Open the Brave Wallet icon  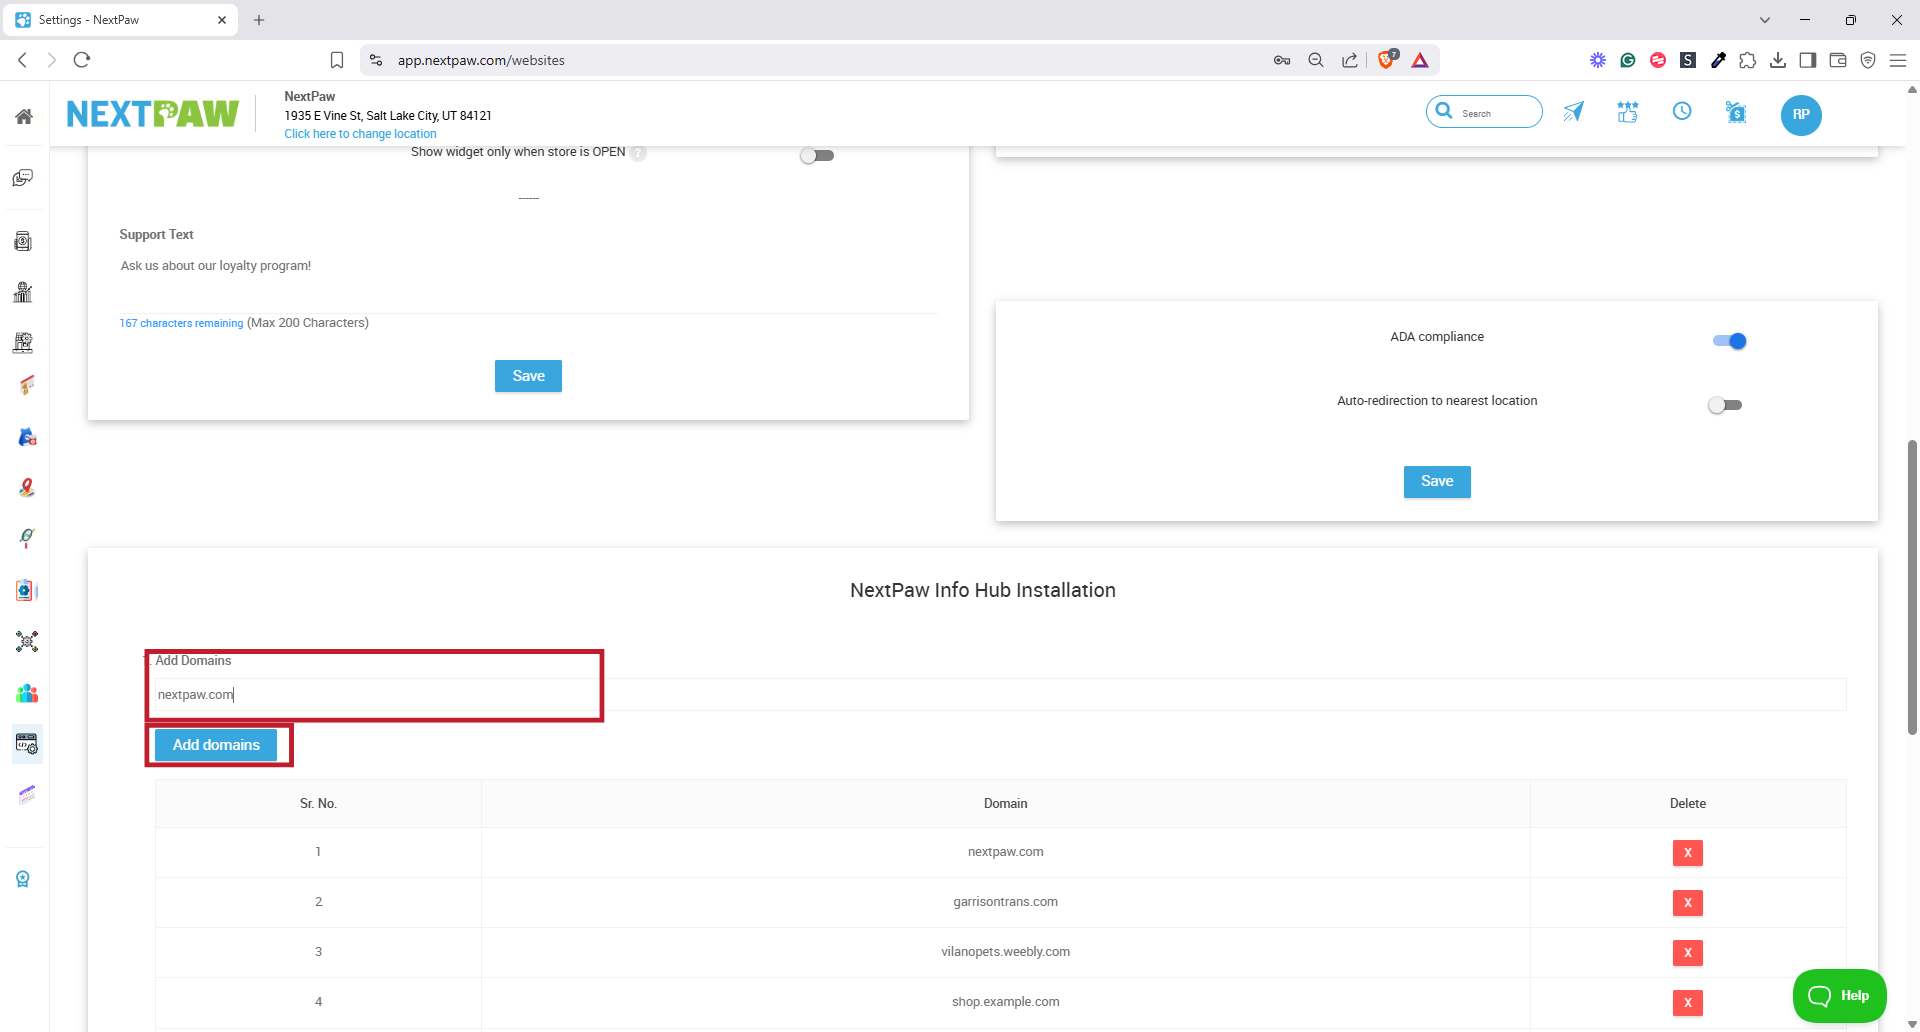pyautogui.click(x=1838, y=60)
